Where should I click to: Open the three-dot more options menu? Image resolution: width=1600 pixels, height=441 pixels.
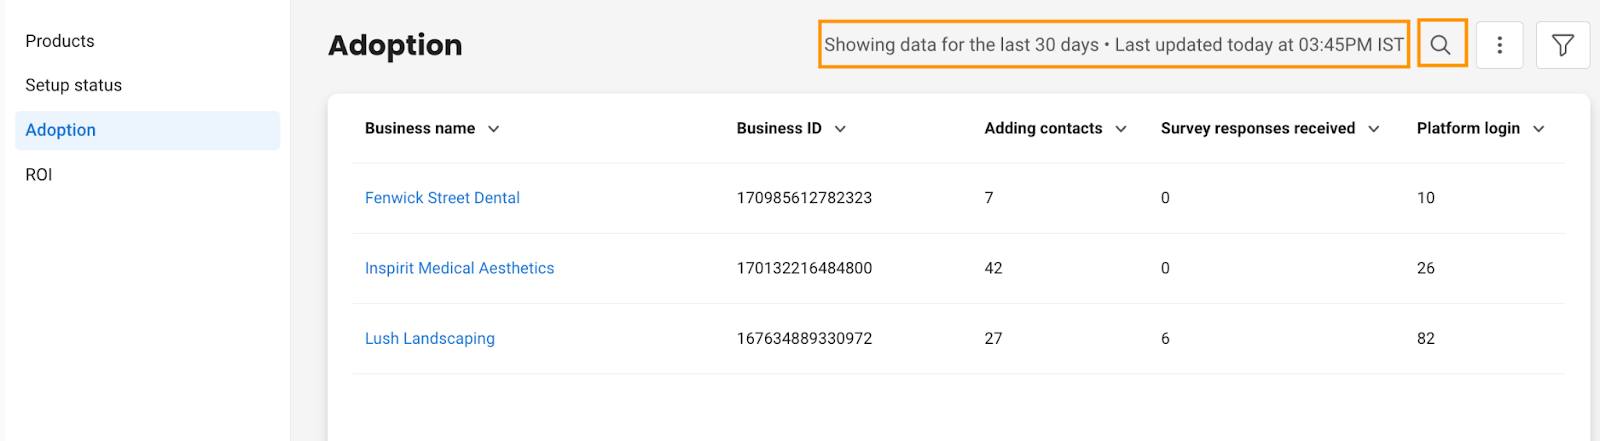tap(1499, 45)
